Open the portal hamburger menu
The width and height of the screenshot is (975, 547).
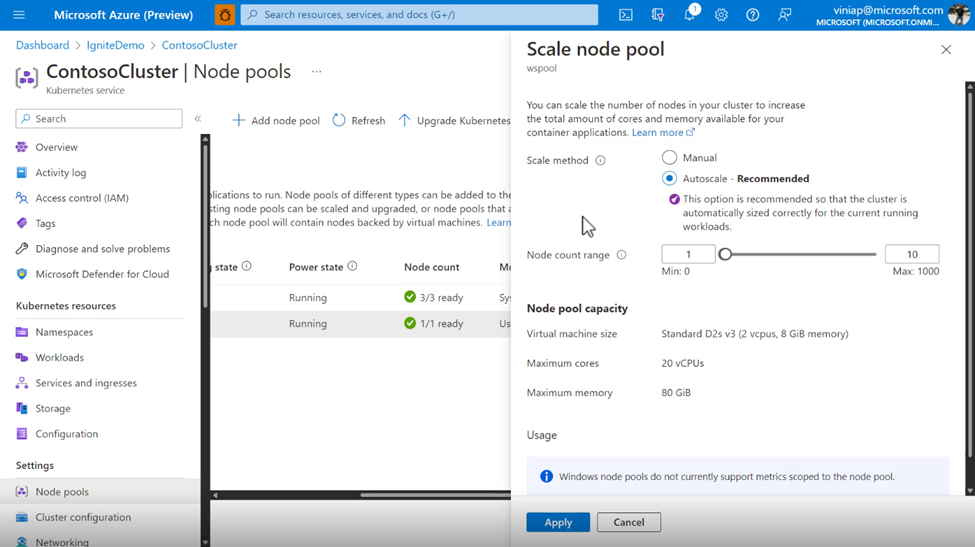tap(19, 14)
